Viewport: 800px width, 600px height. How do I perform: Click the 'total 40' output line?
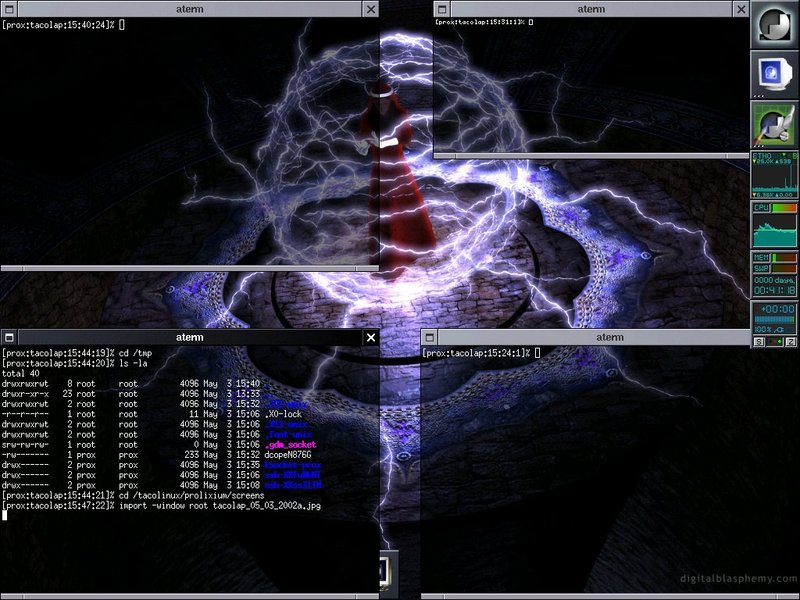(x=20, y=373)
